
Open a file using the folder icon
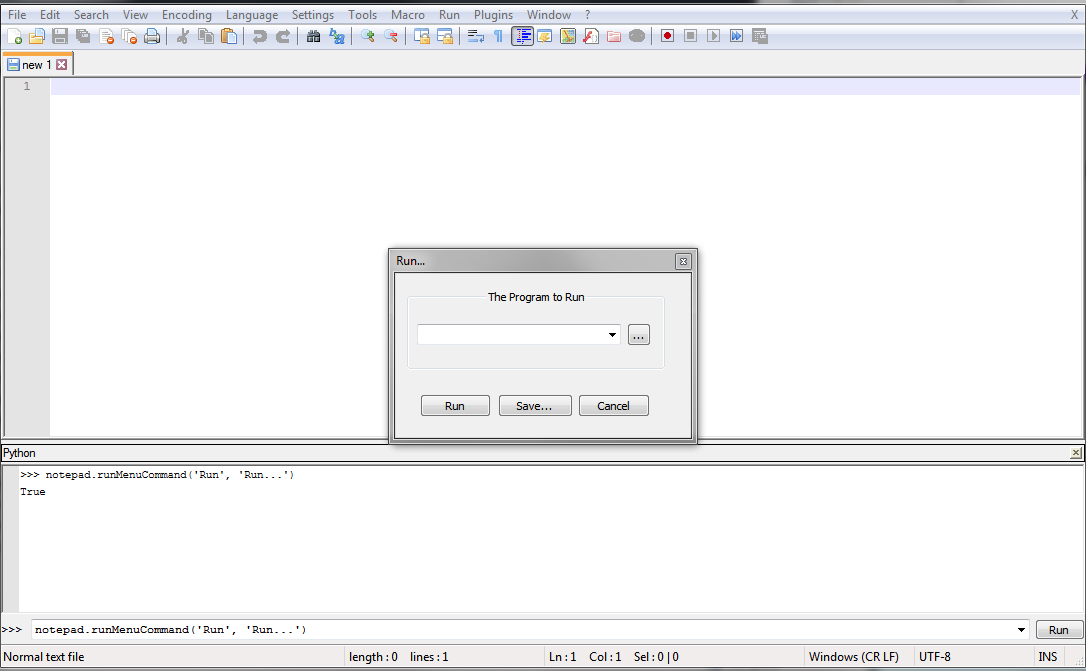(x=37, y=37)
